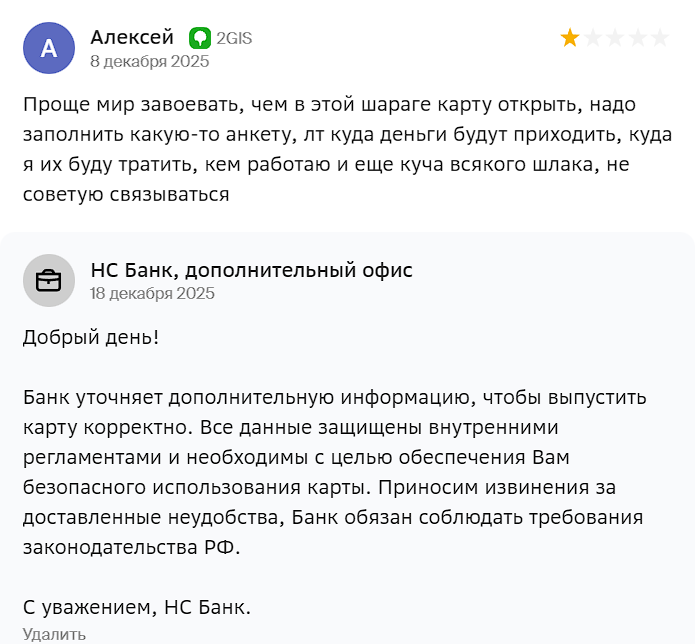Click the review text starting with Проще мир
Image resolution: width=695 pixels, height=644 pixels.
pyautogui.click(x=330, y=148)
